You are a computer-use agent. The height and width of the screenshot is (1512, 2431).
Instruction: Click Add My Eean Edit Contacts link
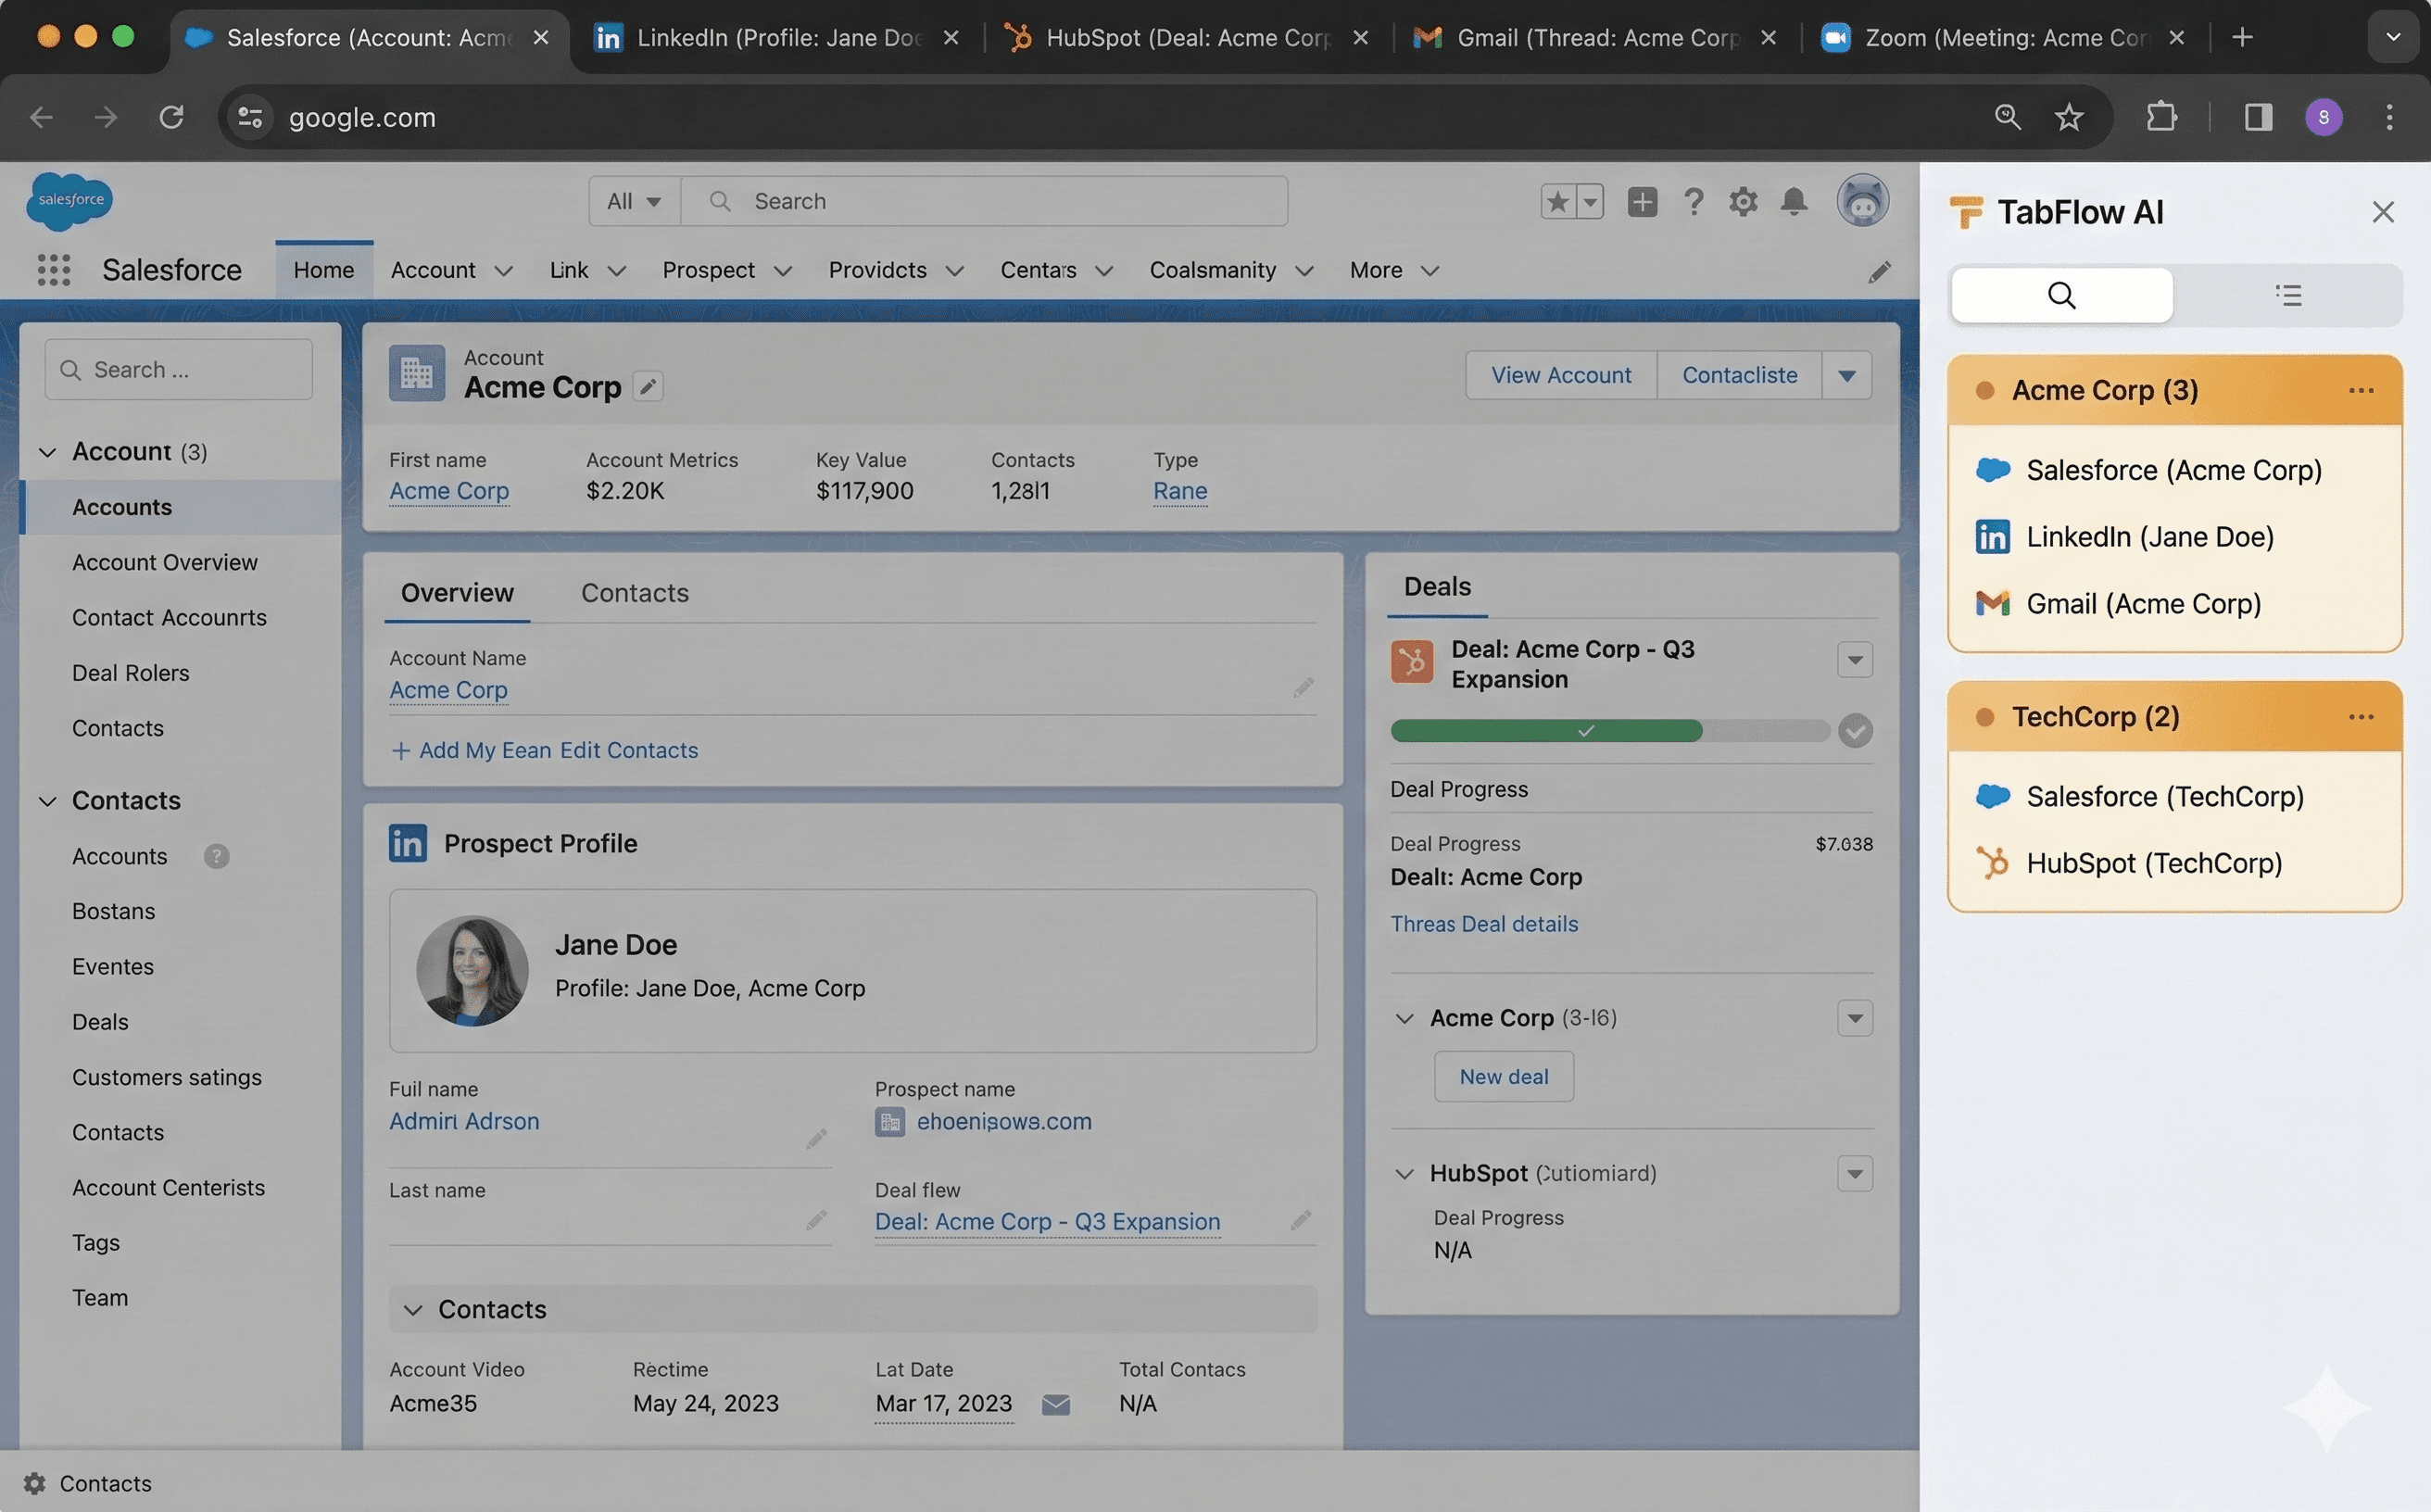click(544, 750)
